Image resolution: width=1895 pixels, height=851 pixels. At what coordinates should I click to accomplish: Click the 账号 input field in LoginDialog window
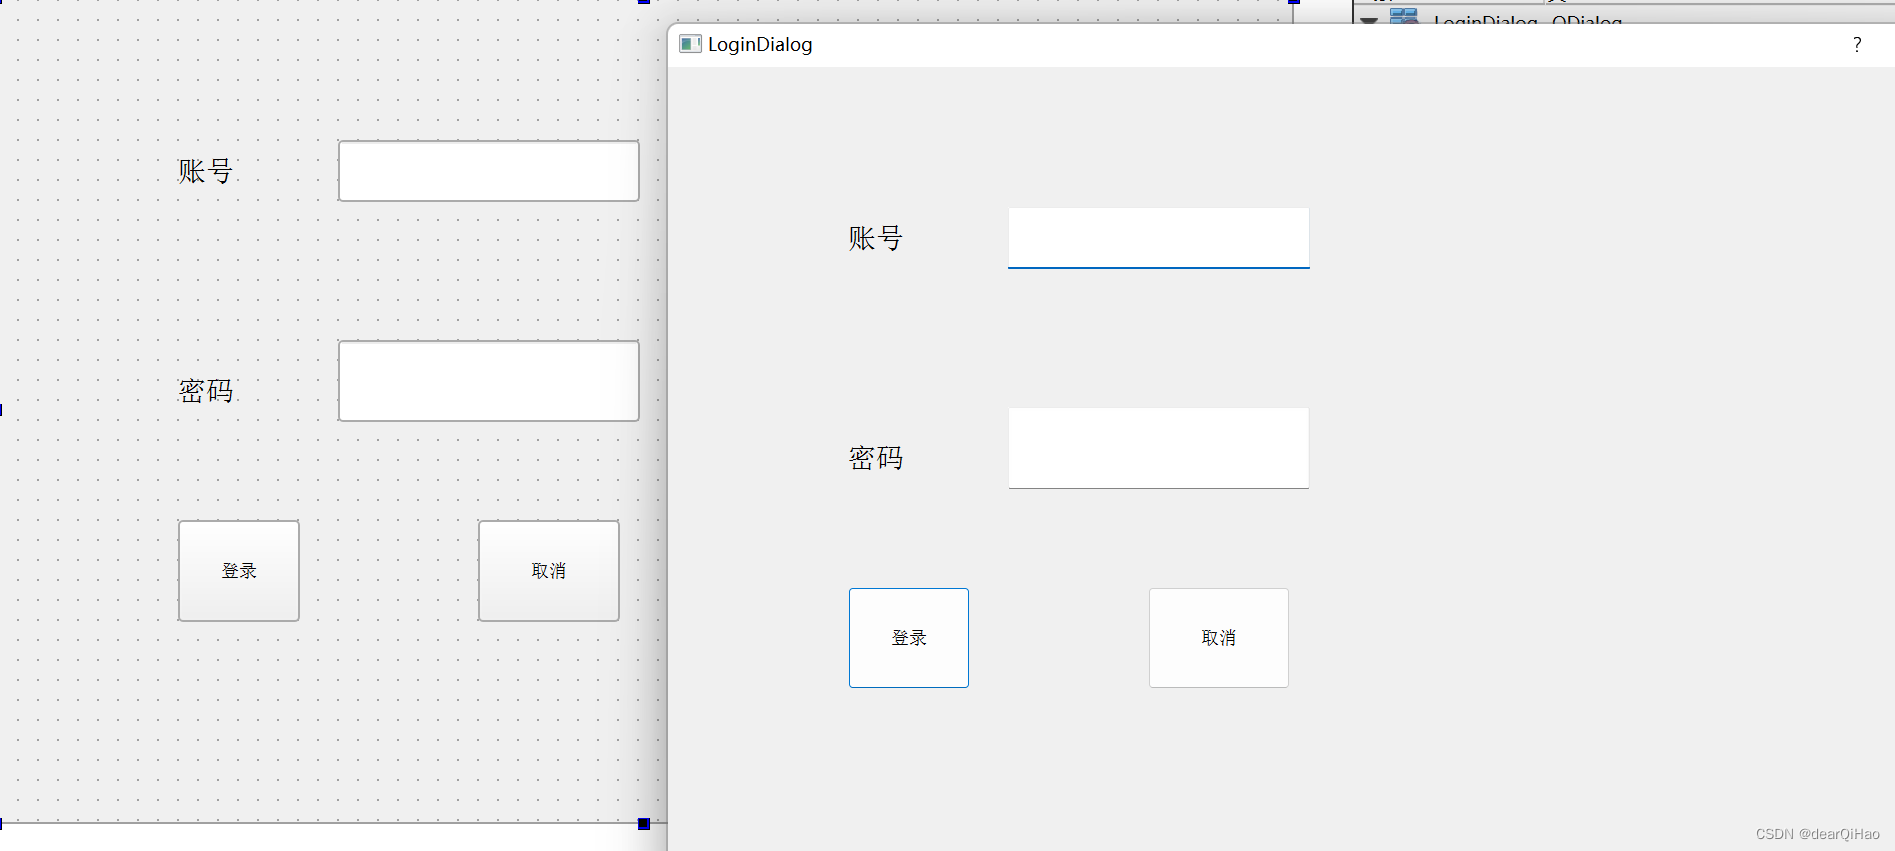[x=1158, y=238]
